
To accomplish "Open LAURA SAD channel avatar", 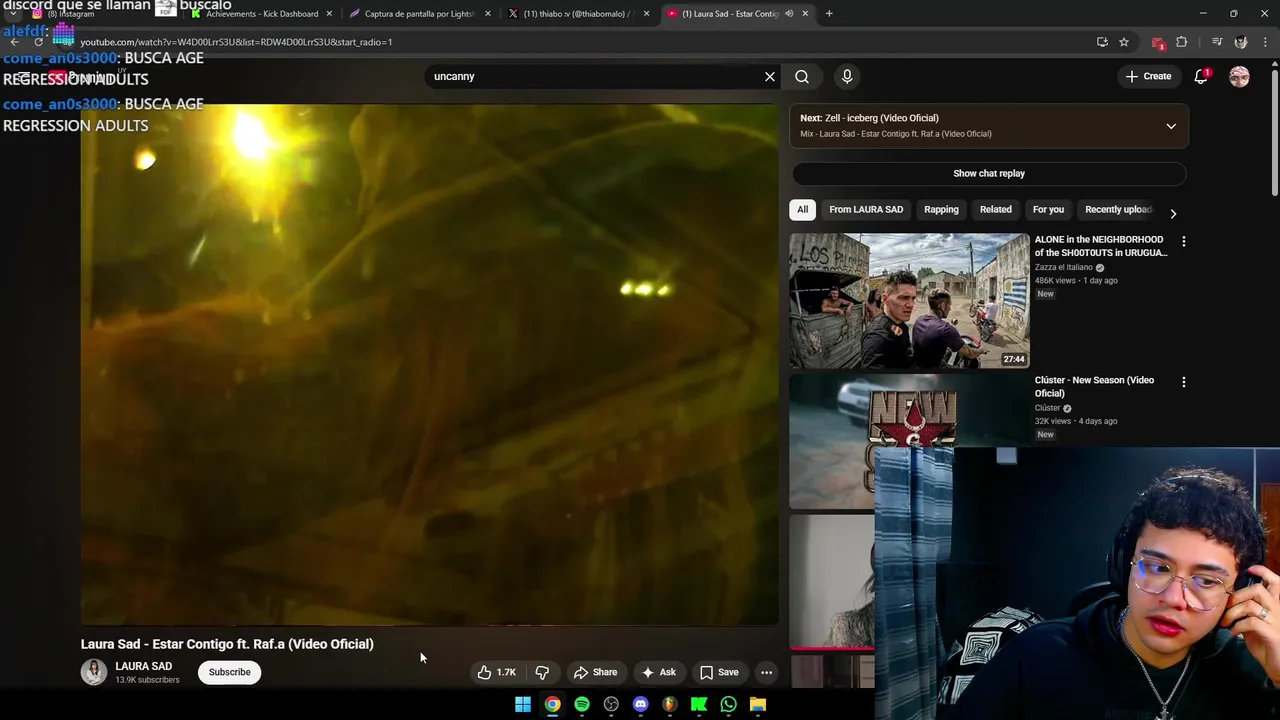I will coord(94,672).
